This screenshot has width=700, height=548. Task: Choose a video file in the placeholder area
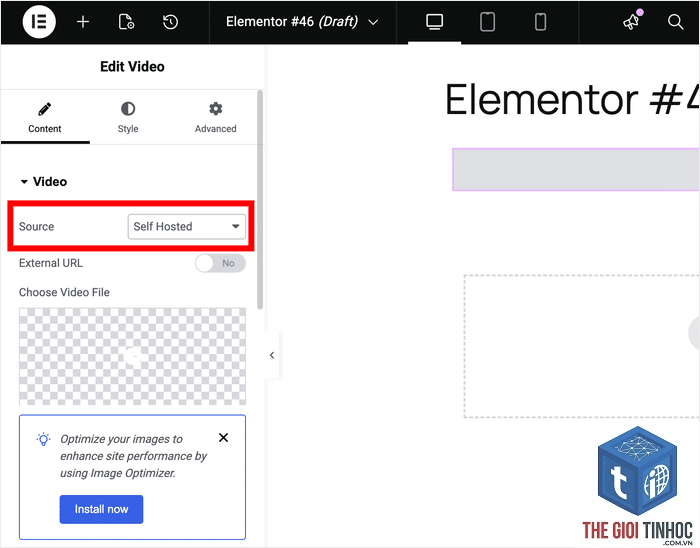point(132,356)
